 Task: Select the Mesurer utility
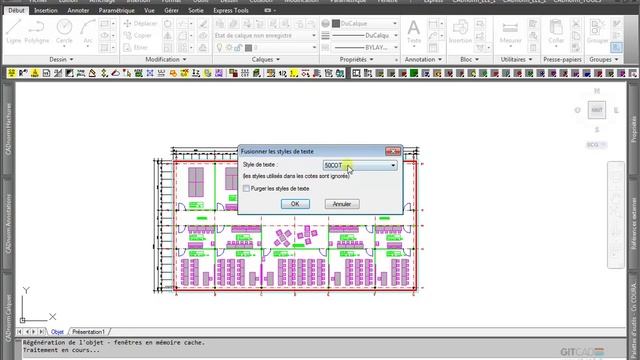[510, 33]
